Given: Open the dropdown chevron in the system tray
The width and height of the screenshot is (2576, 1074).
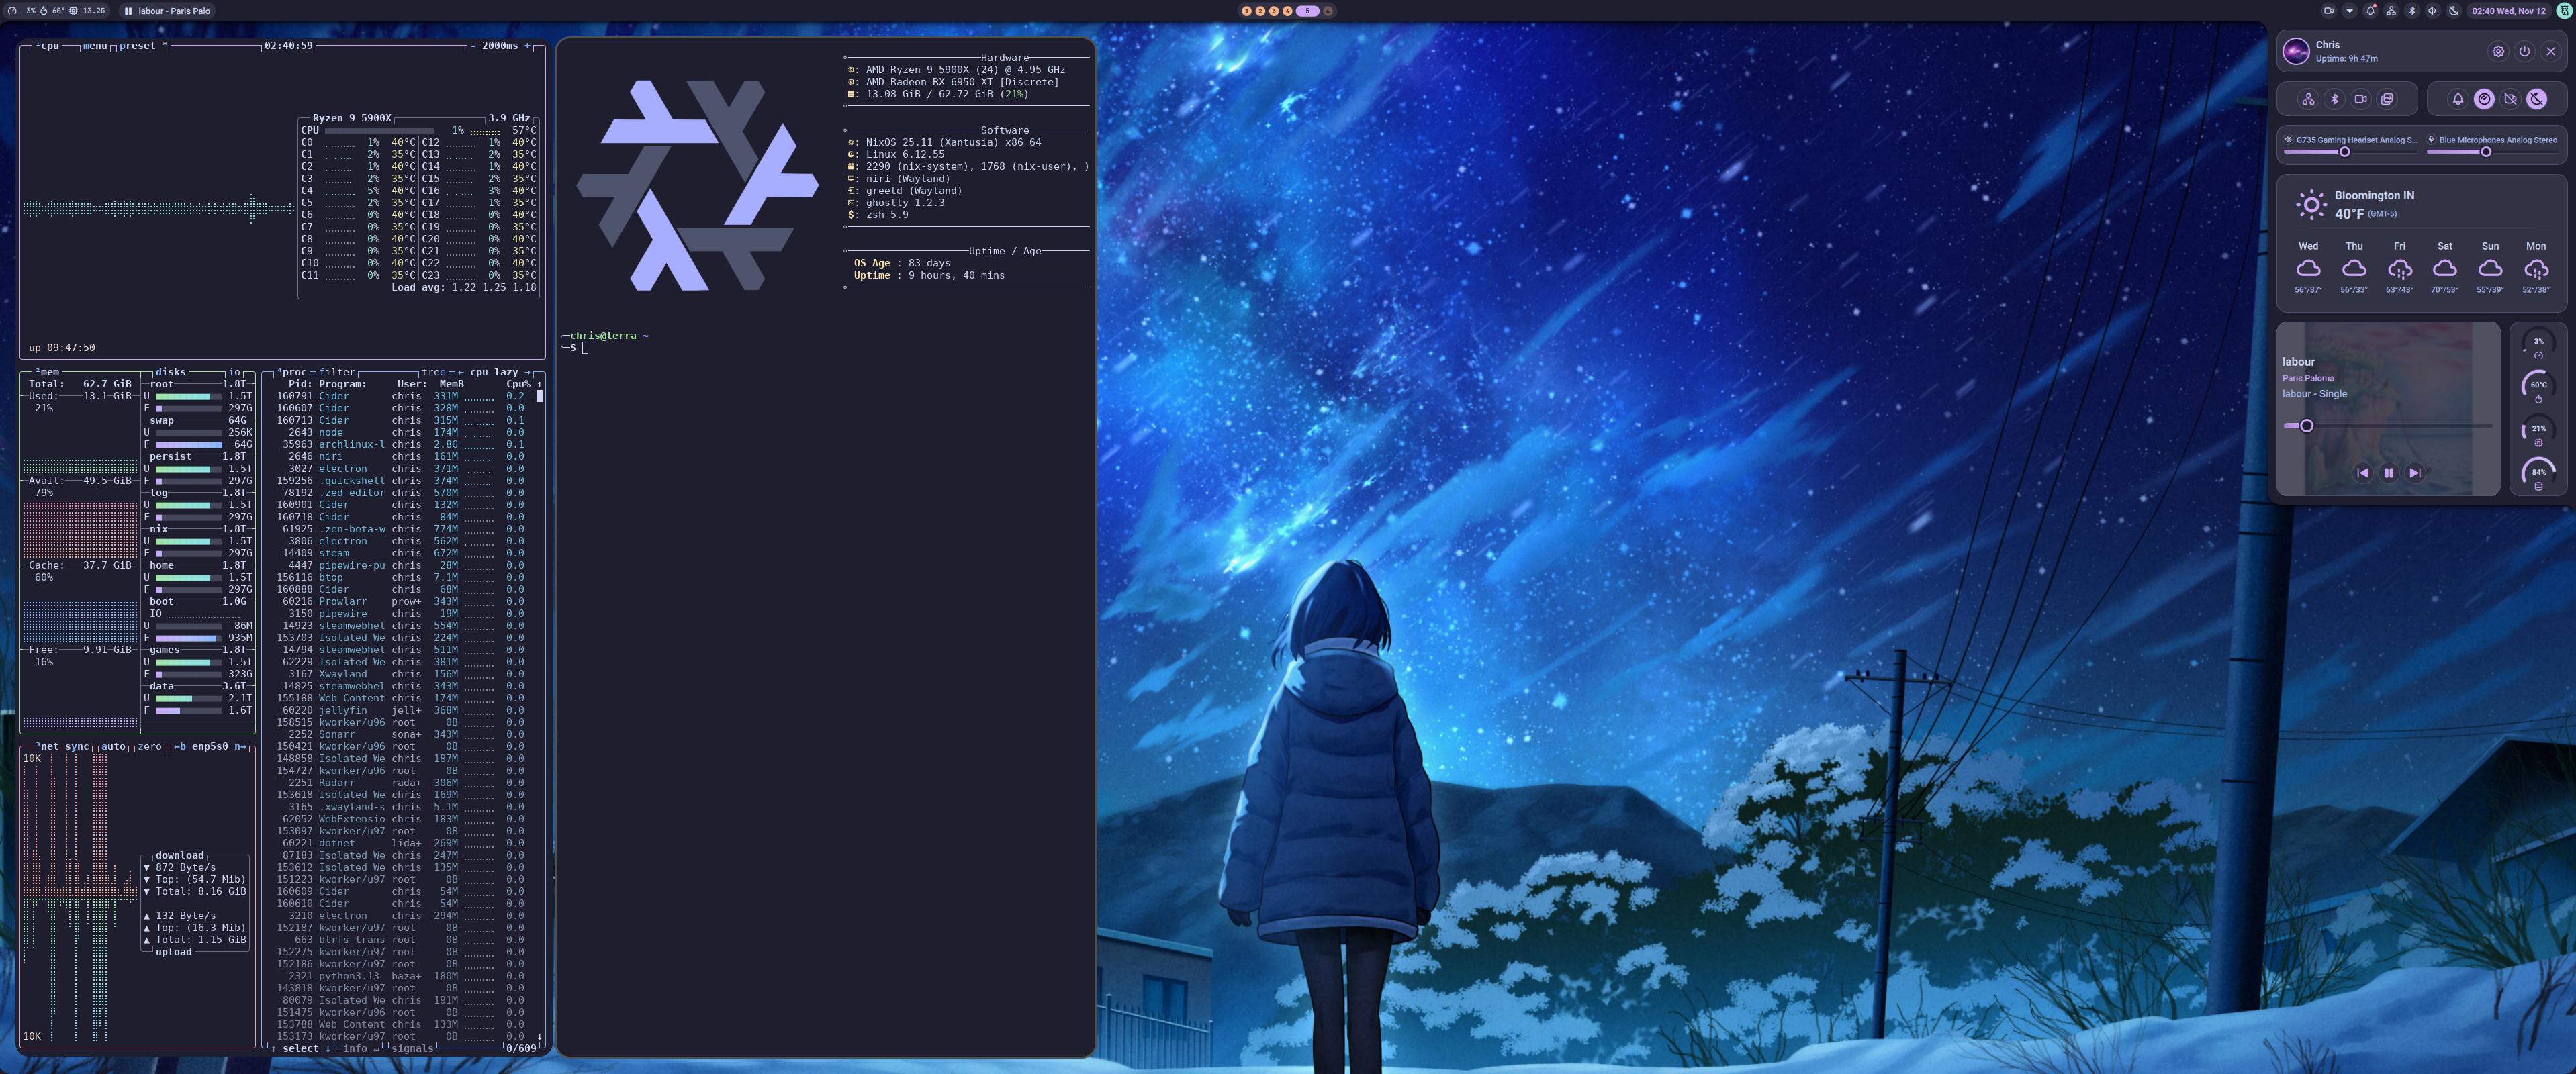Looking at the screenshot, I should click(x=2350, y=11).
